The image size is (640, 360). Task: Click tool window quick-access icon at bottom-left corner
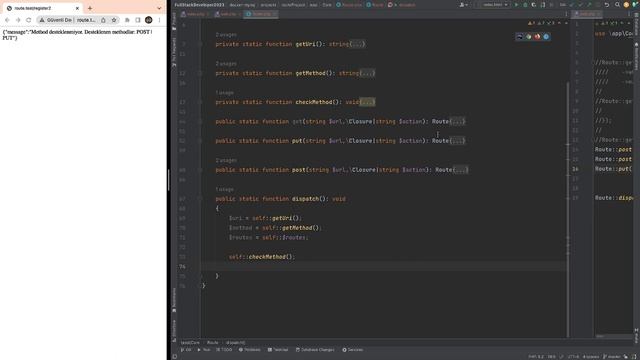click(175, 356)
